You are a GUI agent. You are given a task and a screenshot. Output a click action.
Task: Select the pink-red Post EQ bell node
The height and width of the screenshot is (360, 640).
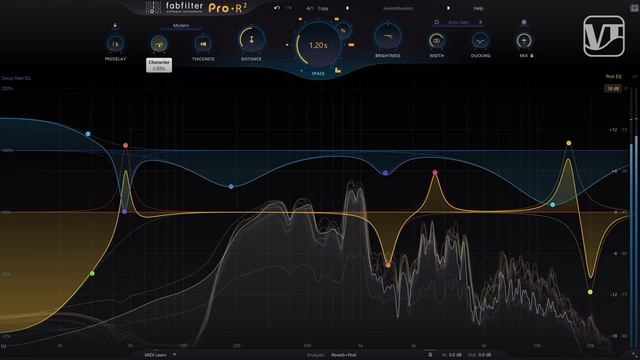pos(435,172)
